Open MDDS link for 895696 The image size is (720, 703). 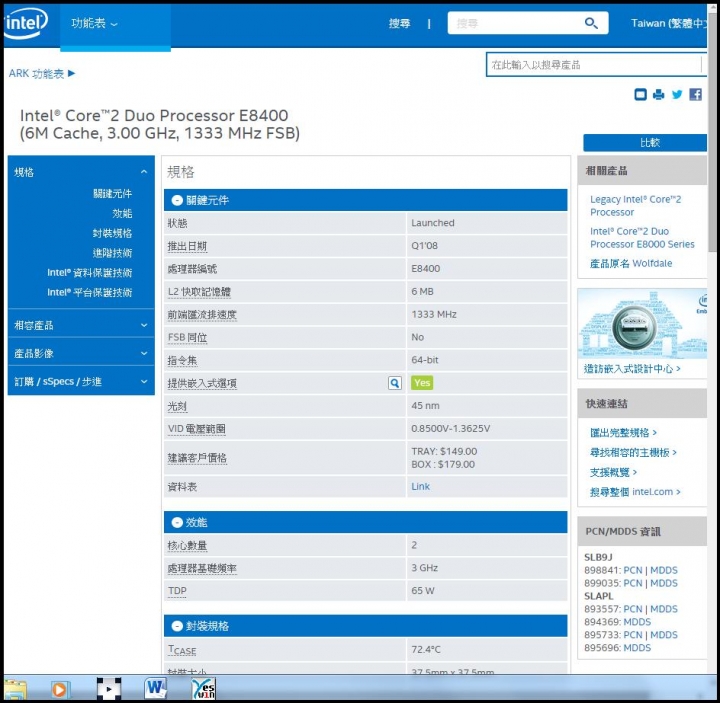(x=637, y=647)
